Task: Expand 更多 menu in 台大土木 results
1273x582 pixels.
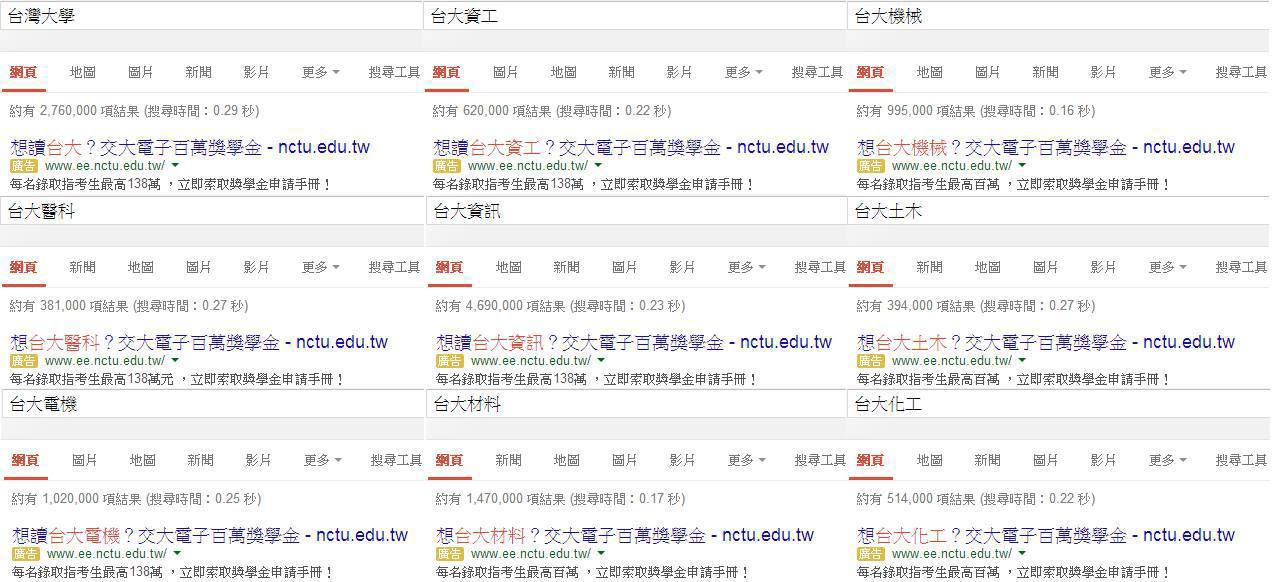Action: [1167, 267]
